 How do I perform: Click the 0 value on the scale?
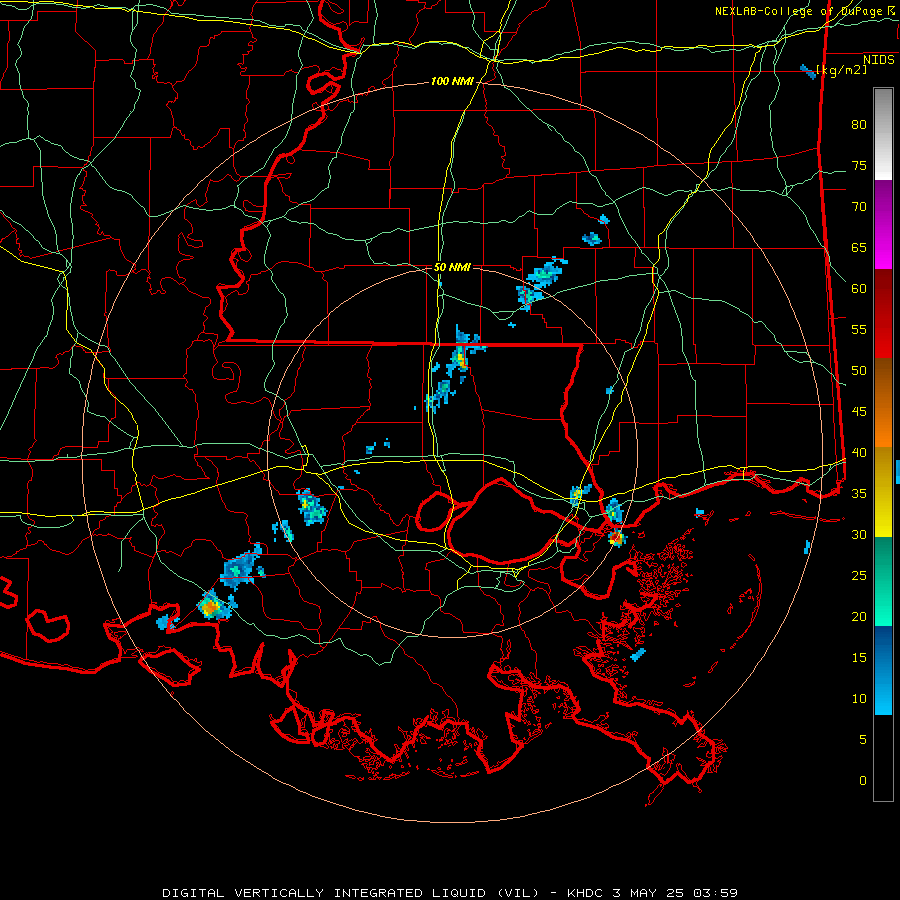click(863, 781)
